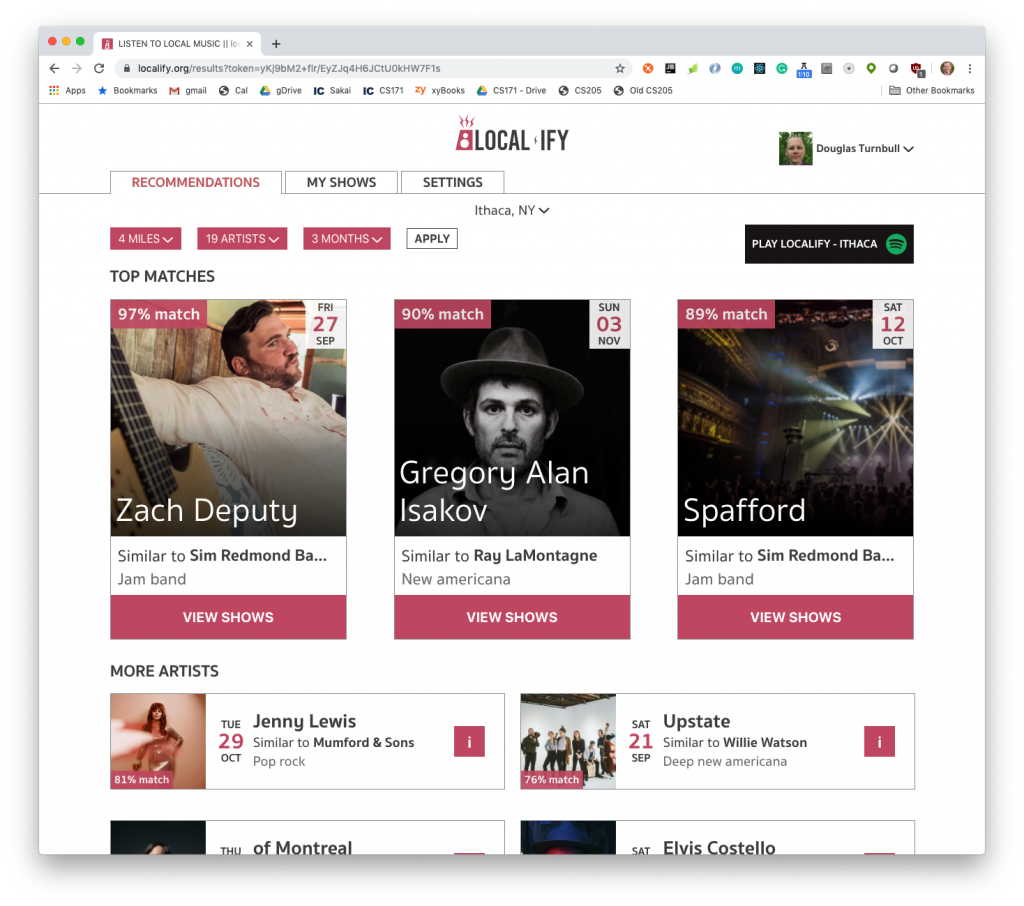Screen dimensions: 1024x906
Task: Open the Chrome three-dot menu
Action: [x=970, y=68]
